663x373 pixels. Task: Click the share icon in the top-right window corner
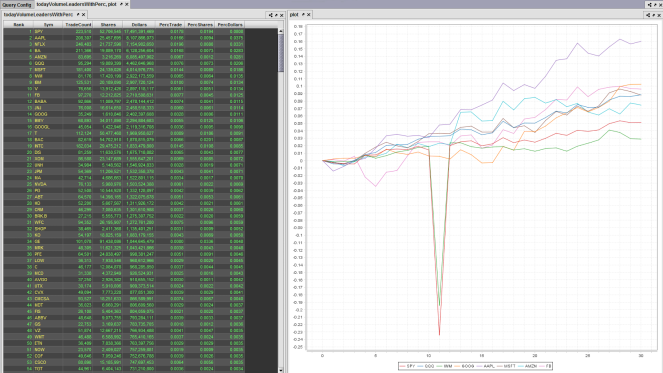pyautogui.click(x=649, y=5)
